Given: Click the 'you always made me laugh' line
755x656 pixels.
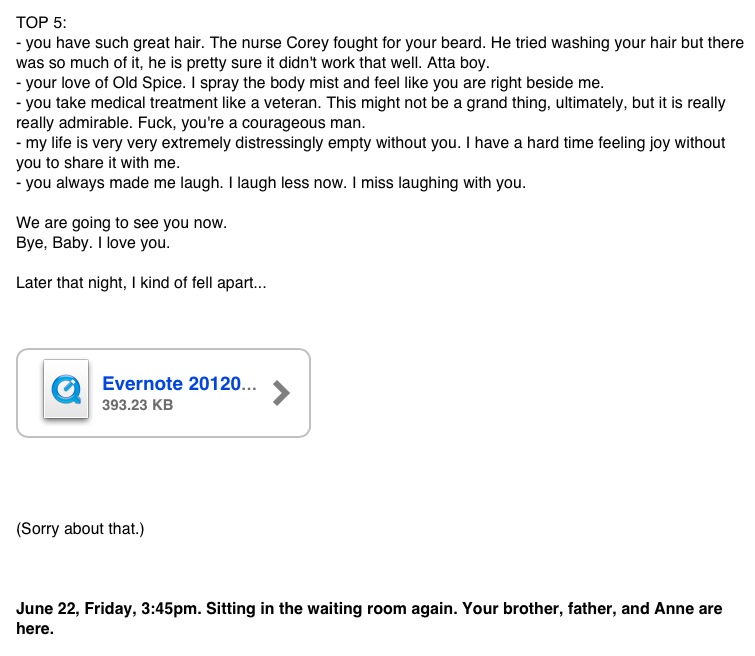Looking at the screenshot, I should 110,182.
